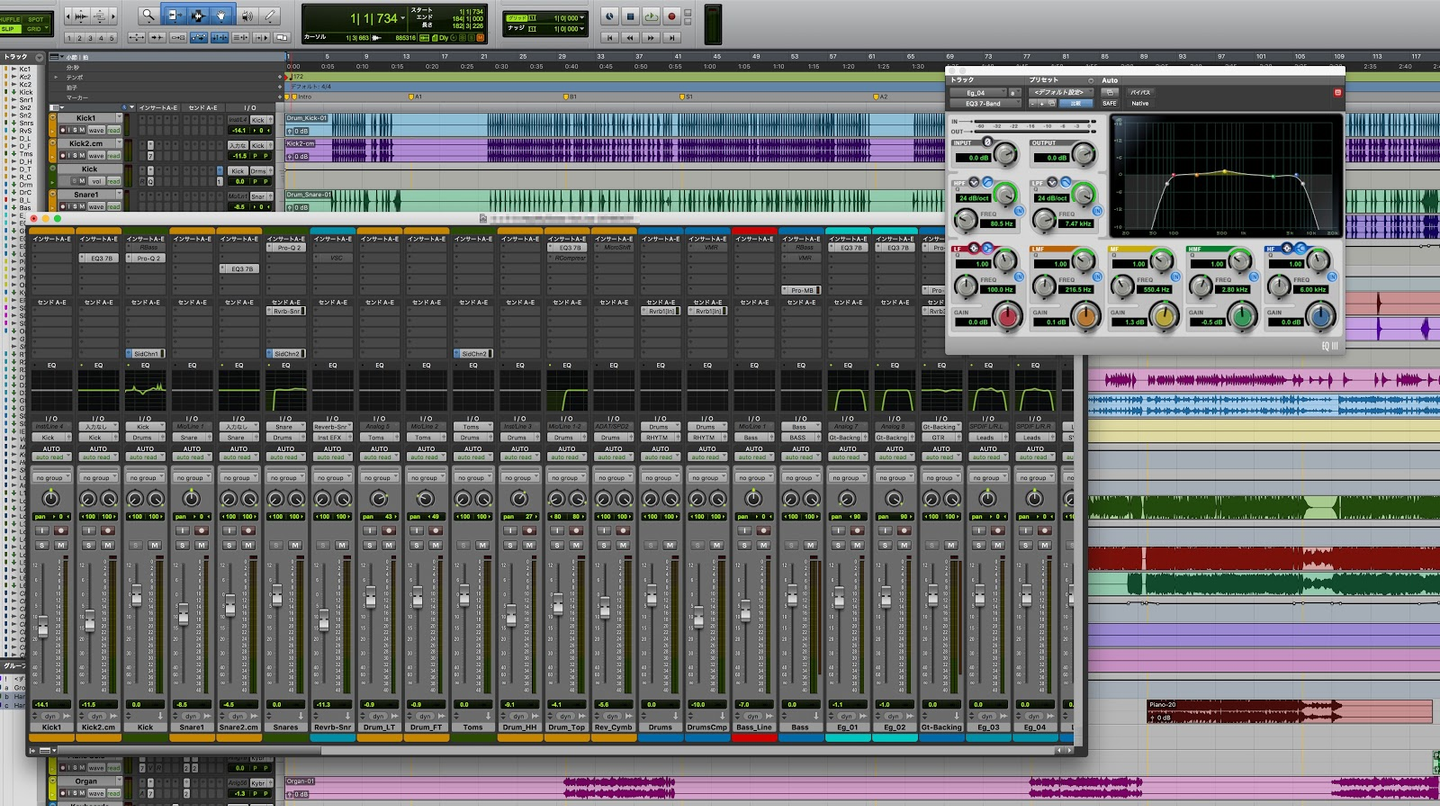Record-enable the Kick2.cm channel
The image size is (1440, 806).
108,530
